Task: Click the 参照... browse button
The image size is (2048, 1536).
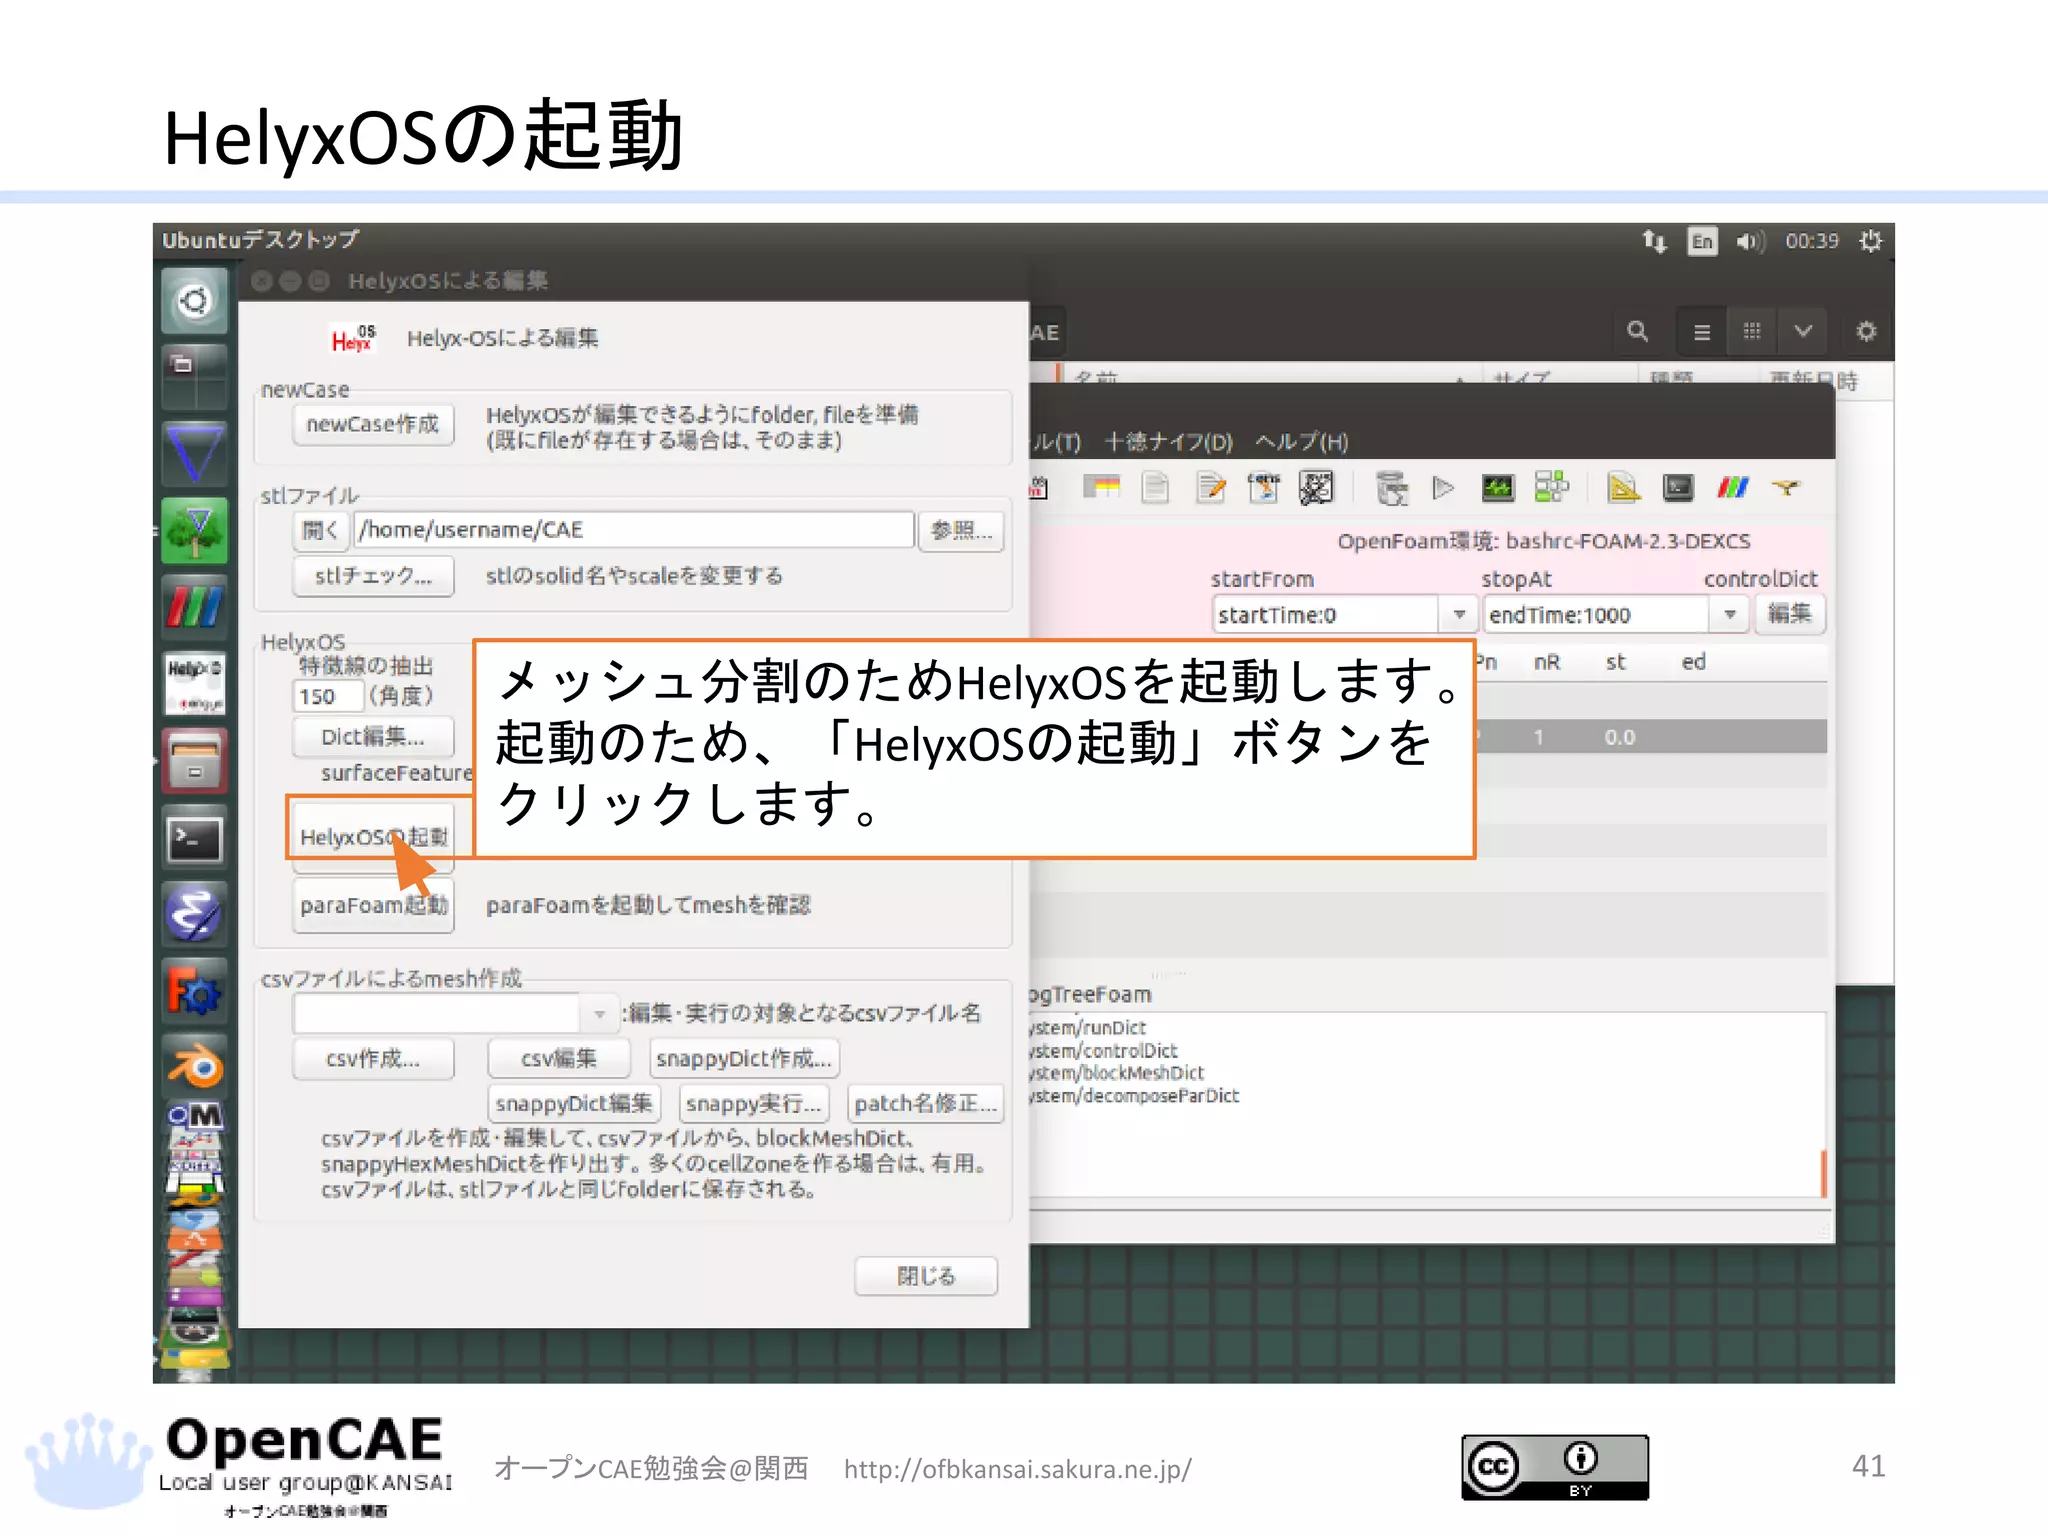Action: point(961,530)
